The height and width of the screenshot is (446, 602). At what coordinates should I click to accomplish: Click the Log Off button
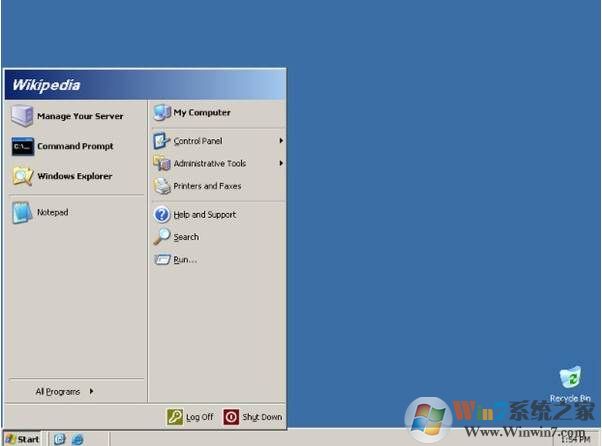coord(190,417)
